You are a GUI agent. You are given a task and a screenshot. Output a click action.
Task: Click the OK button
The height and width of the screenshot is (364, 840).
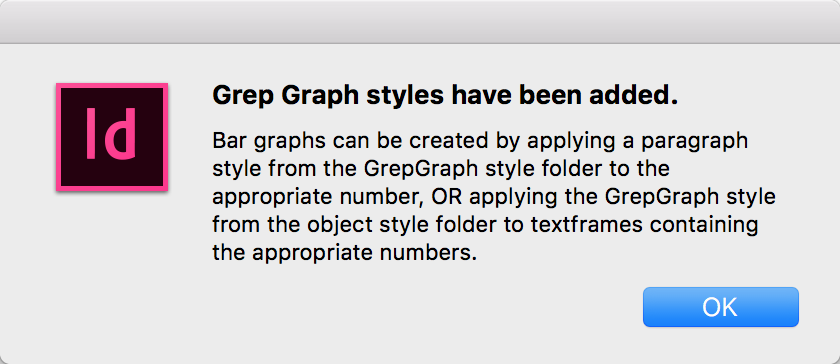721,307
